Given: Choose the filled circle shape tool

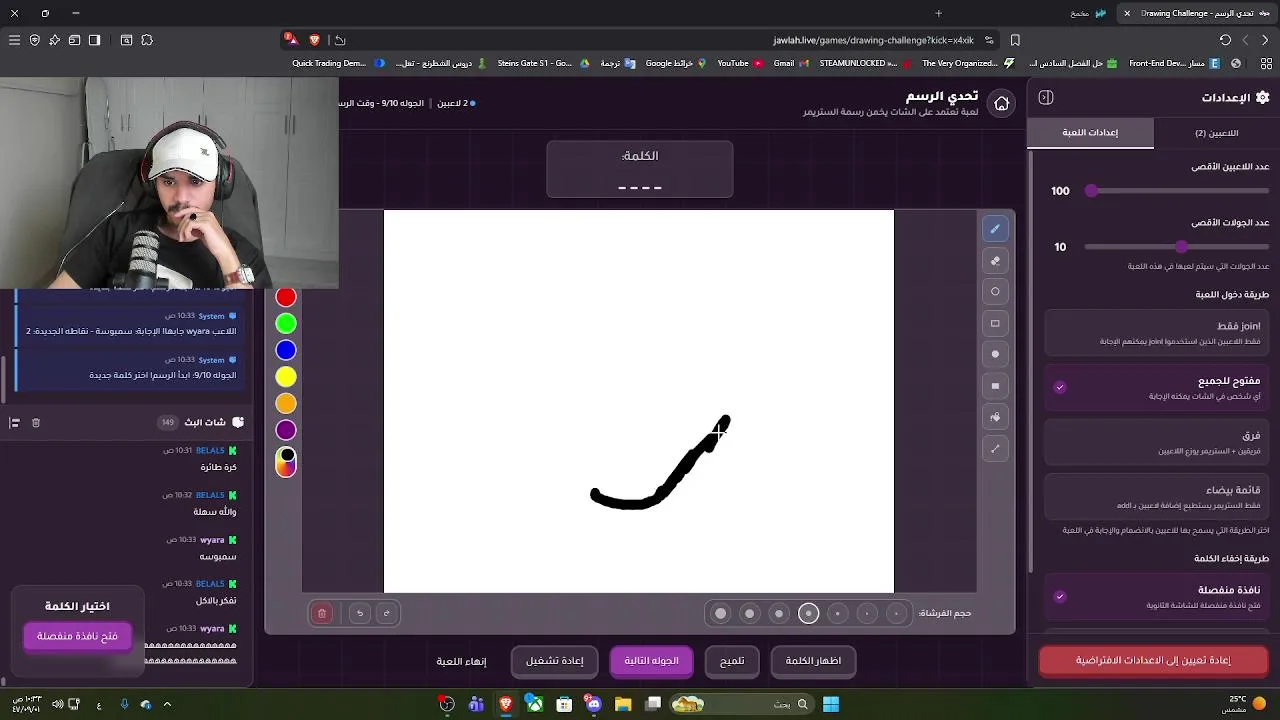Looking at the screenshot, I should click(995, 354).
